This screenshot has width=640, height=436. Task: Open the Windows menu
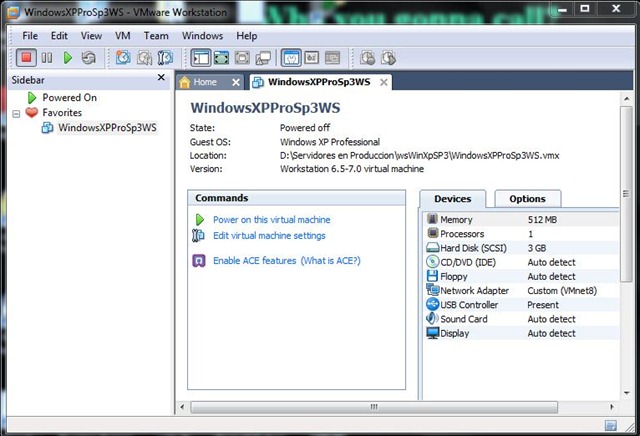(x=202, y=36)
